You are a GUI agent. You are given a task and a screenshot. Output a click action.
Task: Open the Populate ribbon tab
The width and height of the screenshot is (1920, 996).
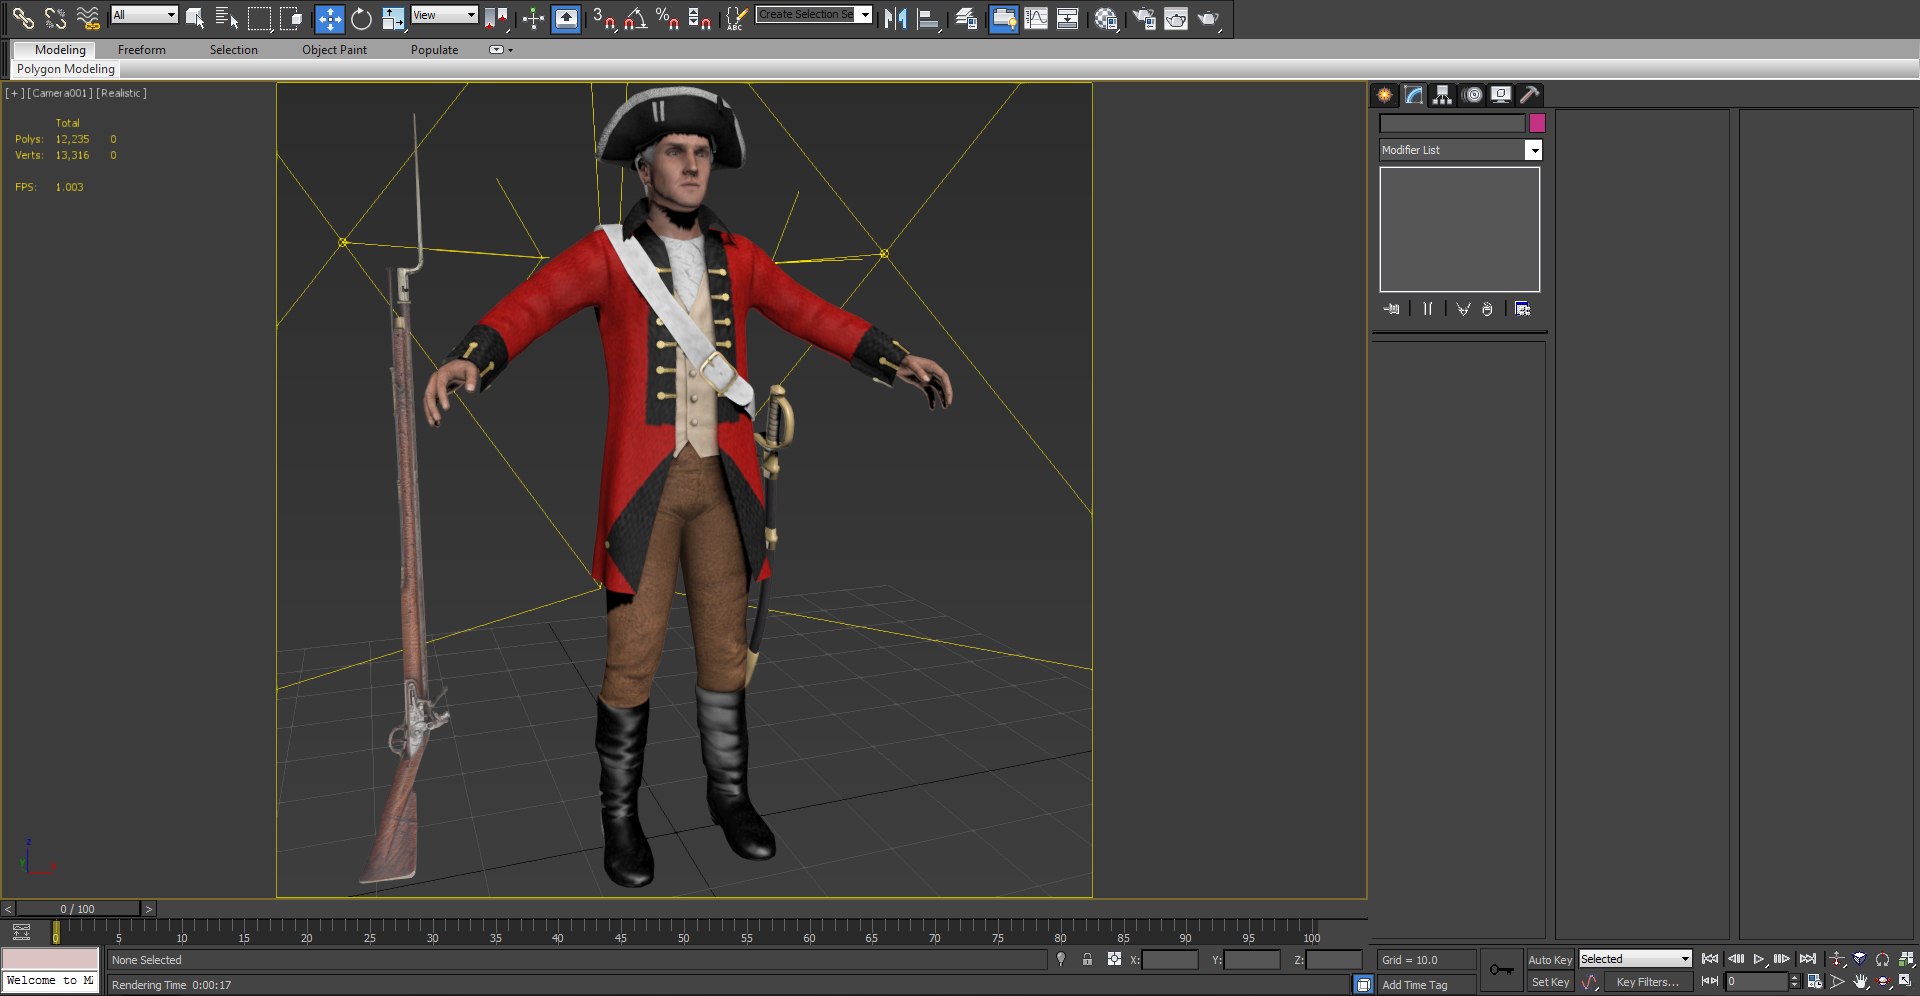click(434, 49)
